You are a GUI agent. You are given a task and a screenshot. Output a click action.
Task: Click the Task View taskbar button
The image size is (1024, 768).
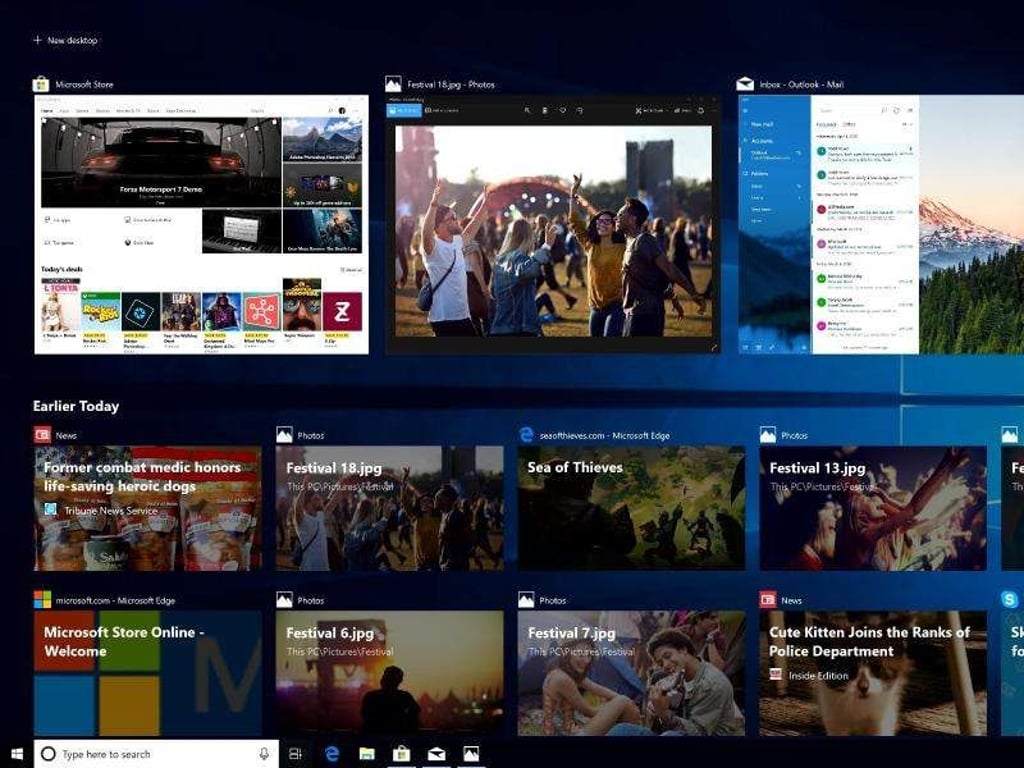coord(295,754)
